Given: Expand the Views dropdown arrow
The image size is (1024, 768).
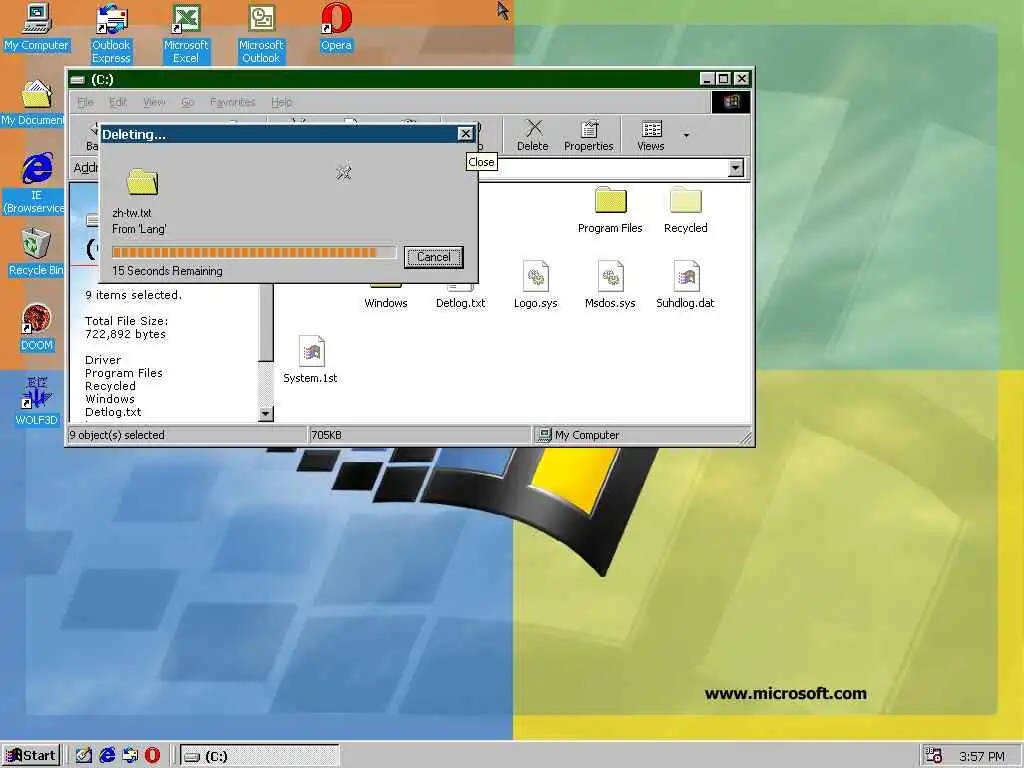Looking at the screenshot, I should tap(686, 135).
